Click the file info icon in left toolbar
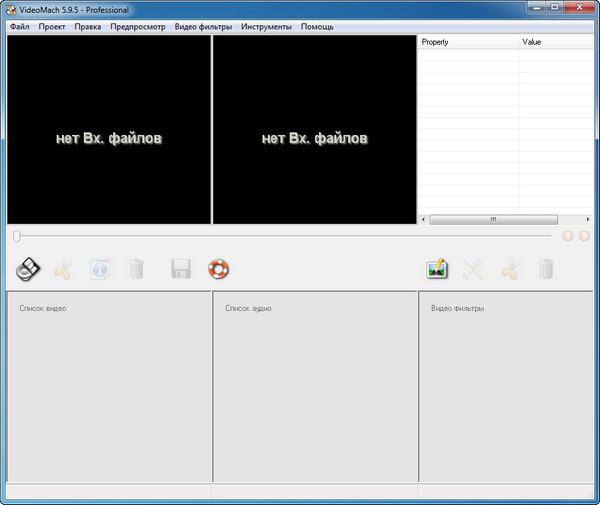This screenshot has width=600, height=505. point(100,268)
